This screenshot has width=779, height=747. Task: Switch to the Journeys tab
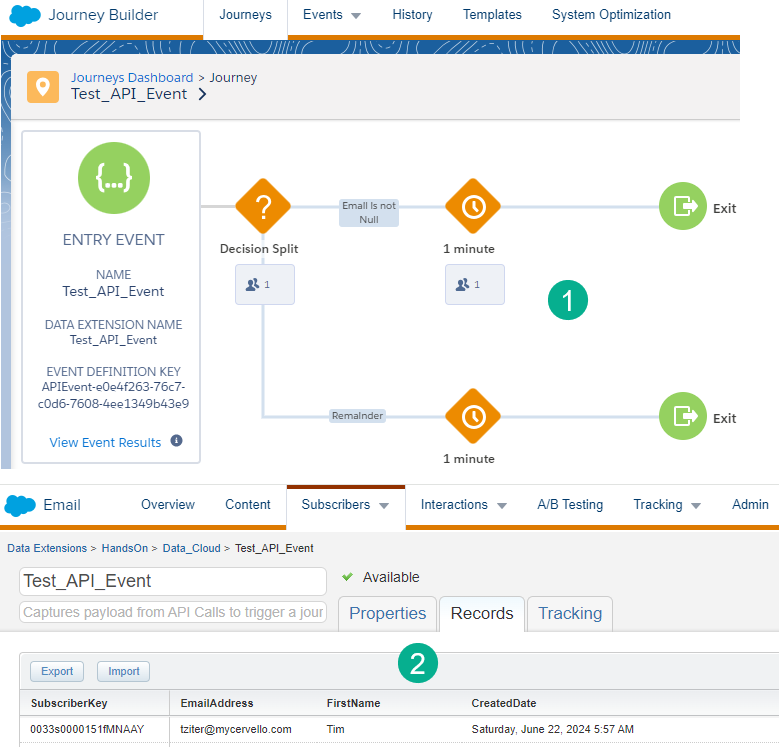tap(245, 15)
